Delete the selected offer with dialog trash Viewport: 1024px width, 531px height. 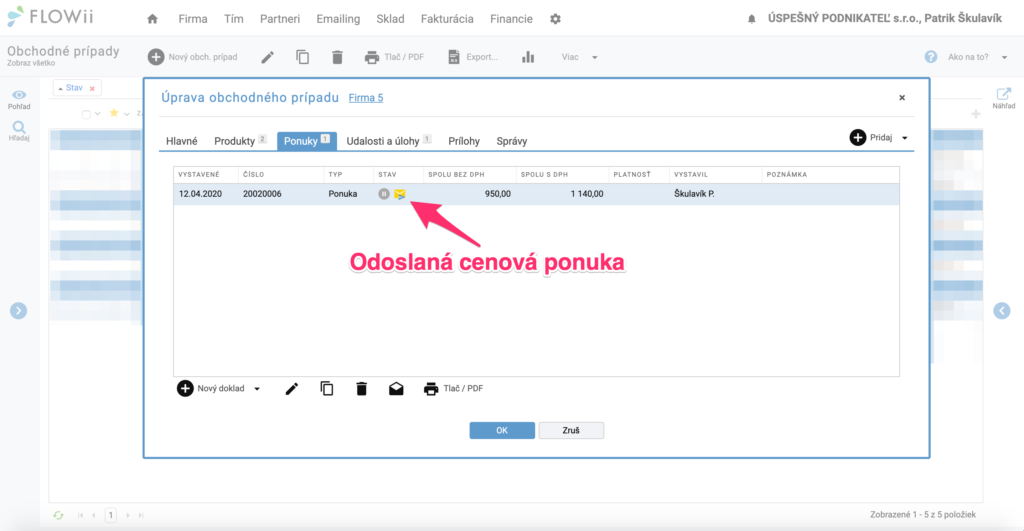coord(361,389)
